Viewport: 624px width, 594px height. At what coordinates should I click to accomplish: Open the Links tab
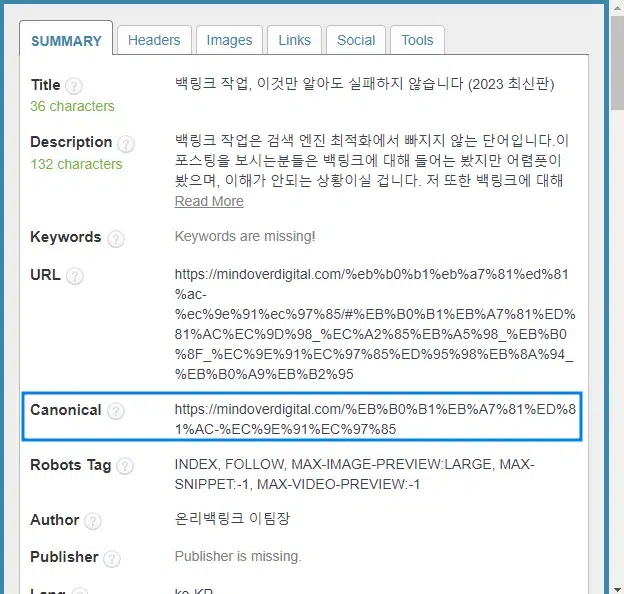click(294, 40)
